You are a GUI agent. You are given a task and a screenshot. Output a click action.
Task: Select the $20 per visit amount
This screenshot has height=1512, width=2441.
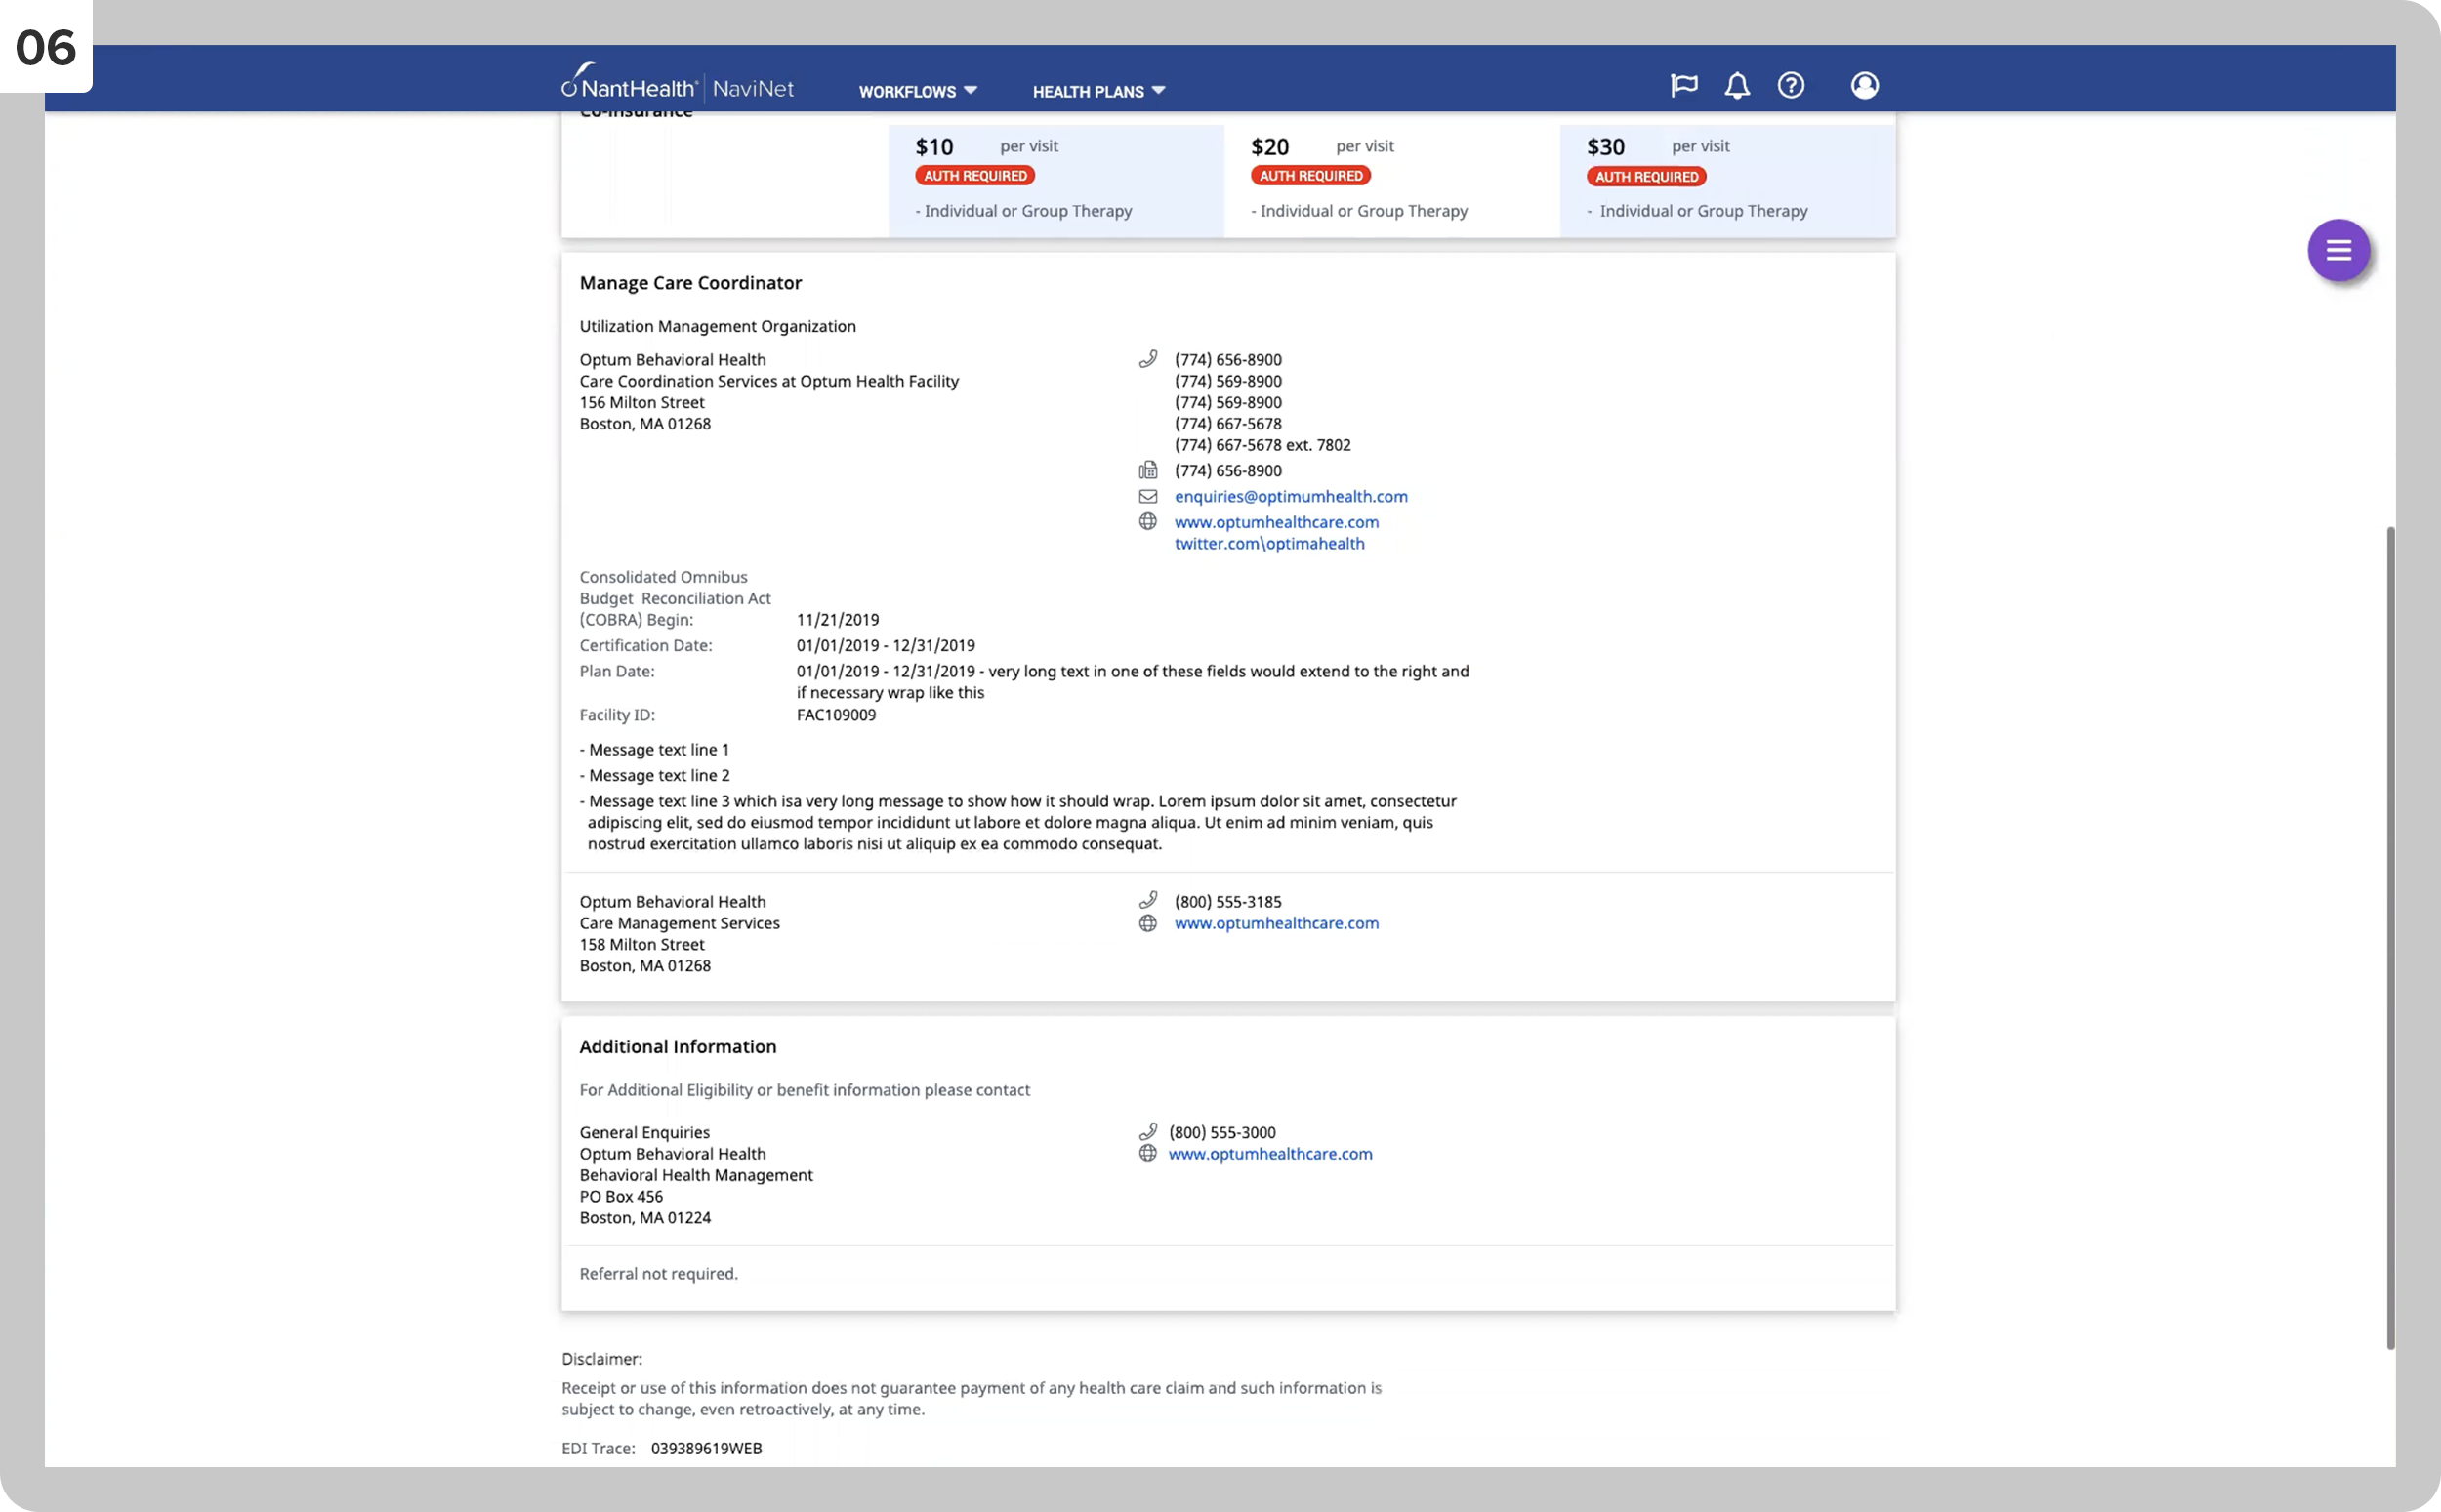tap(1269, 147)
